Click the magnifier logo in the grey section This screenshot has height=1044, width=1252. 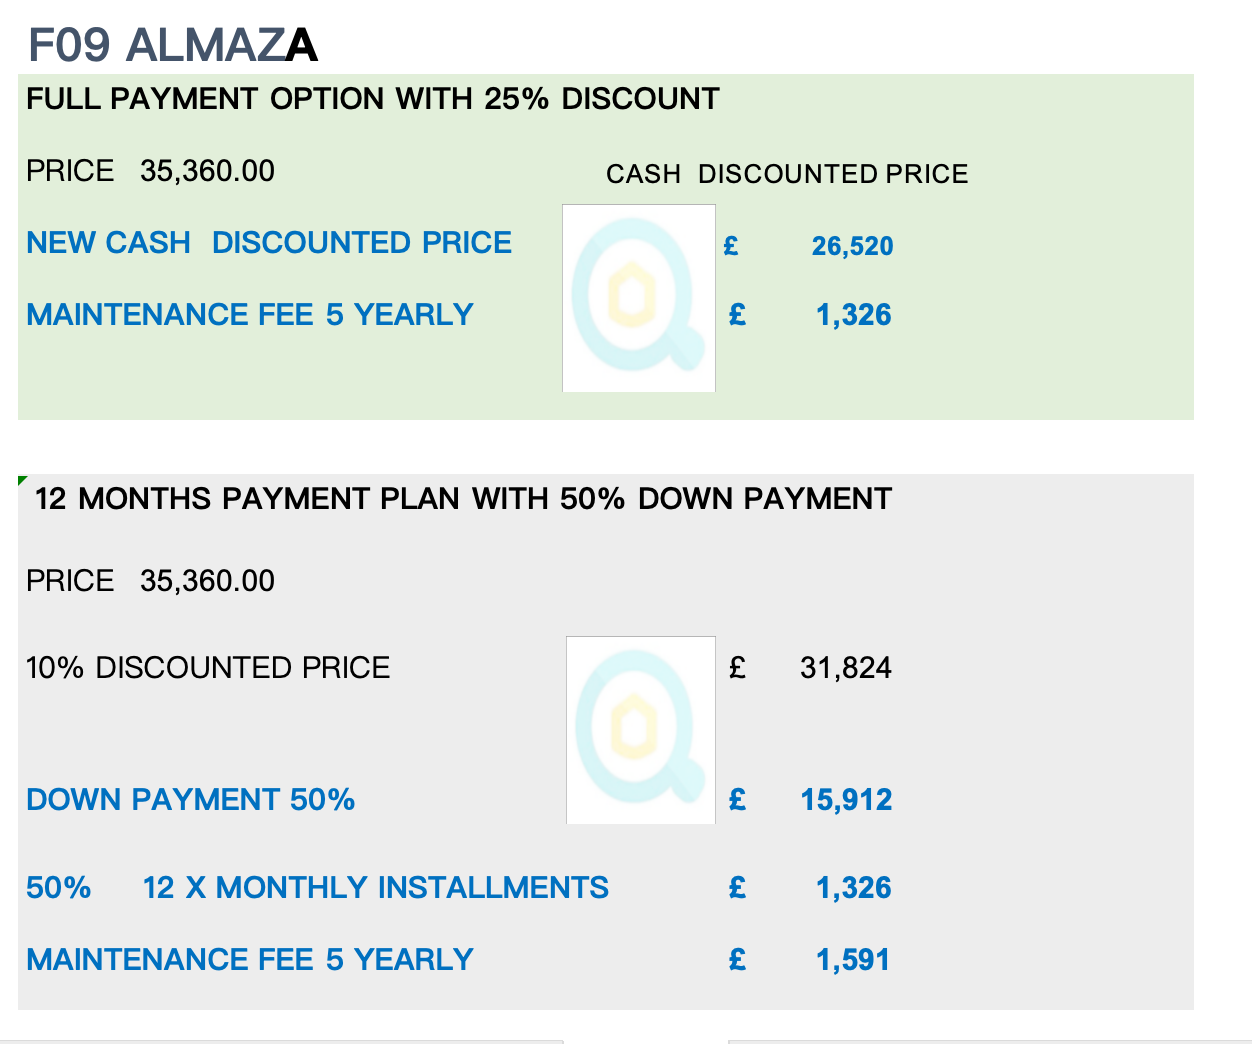(x=641, y=730)
